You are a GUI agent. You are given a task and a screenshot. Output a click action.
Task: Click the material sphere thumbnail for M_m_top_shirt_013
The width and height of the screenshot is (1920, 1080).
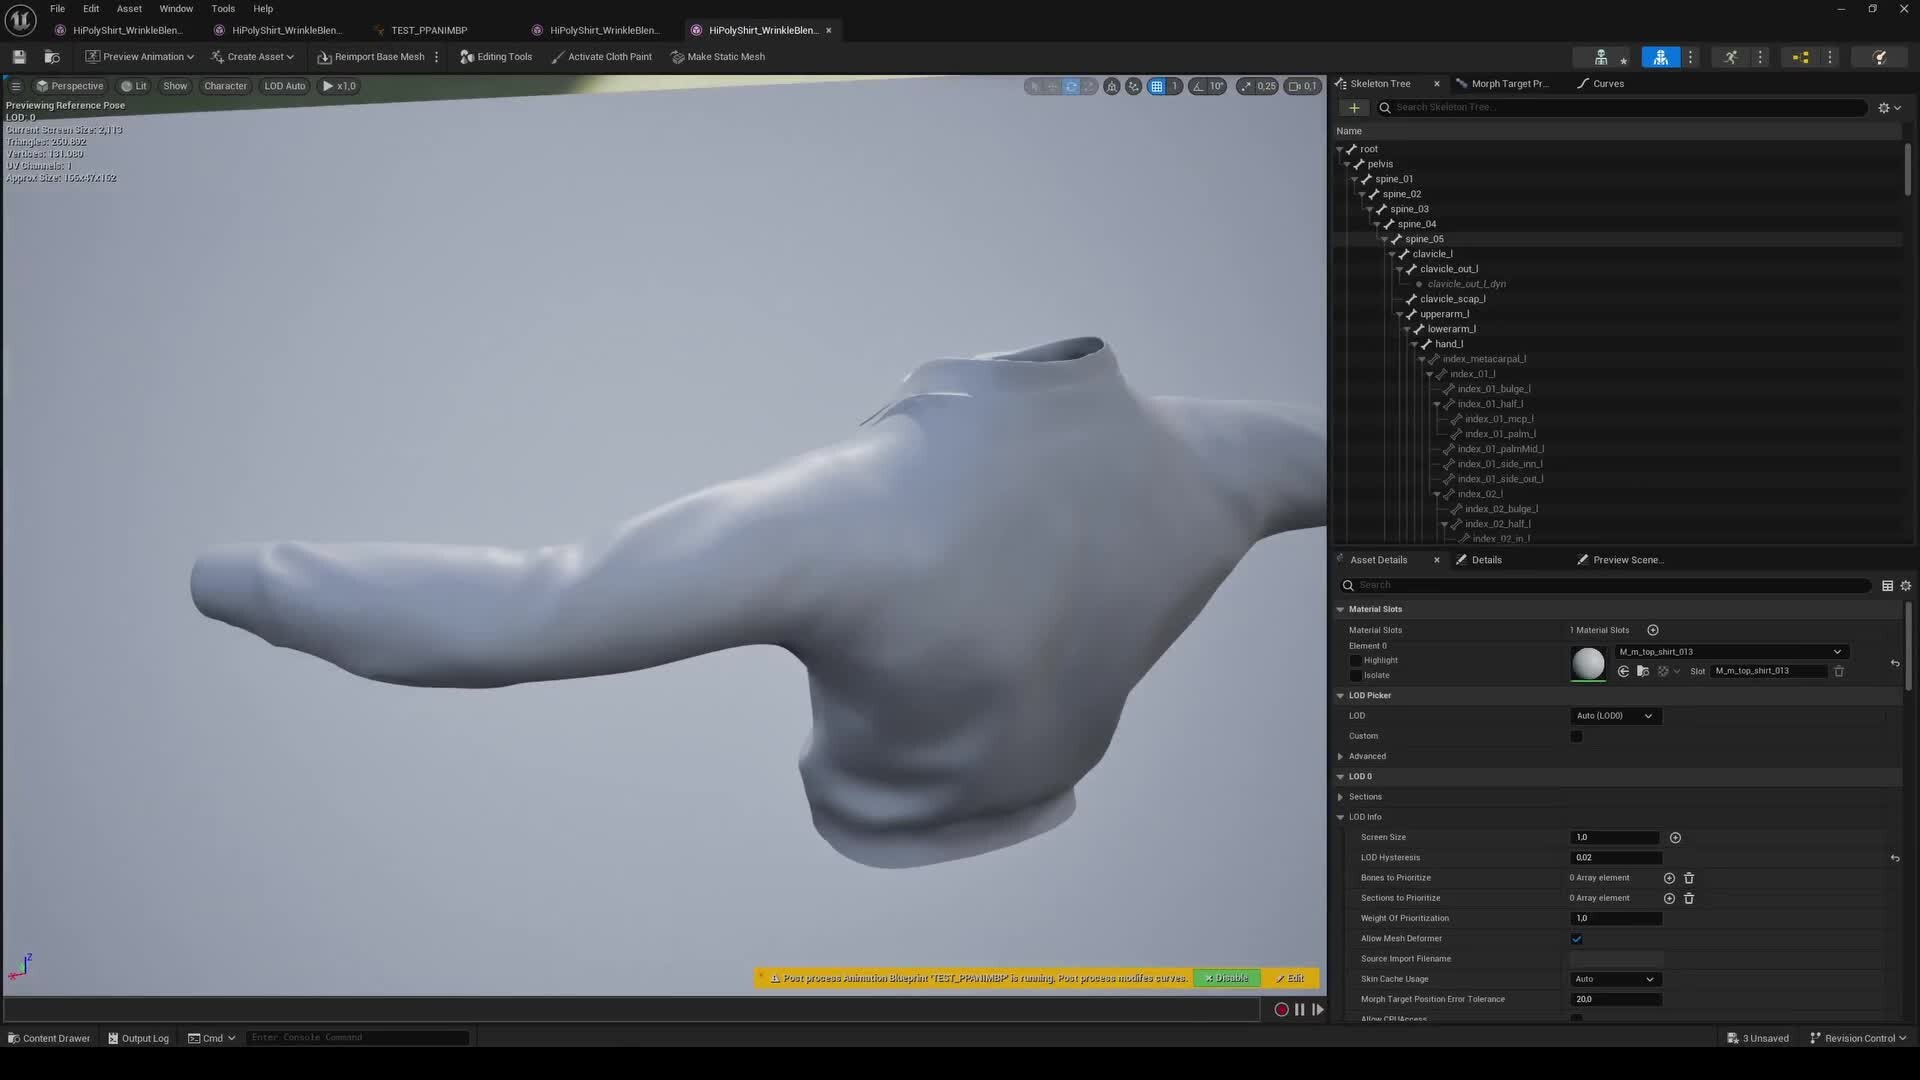(x=1588, y=663)
